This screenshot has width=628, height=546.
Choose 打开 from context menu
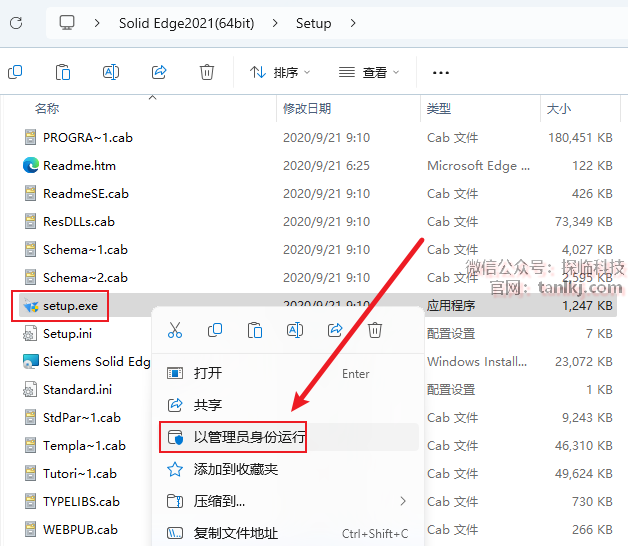pos(288,373)
